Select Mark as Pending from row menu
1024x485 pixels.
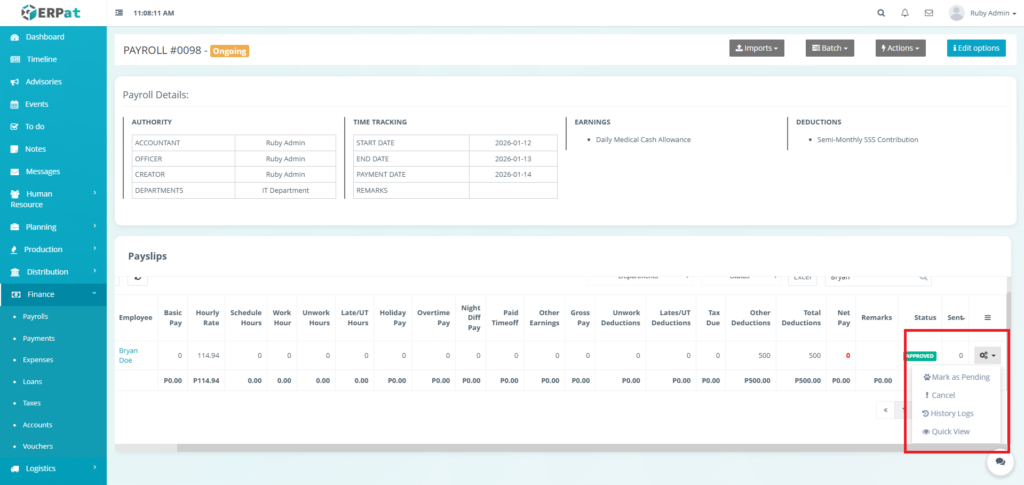tap(956, 377)
